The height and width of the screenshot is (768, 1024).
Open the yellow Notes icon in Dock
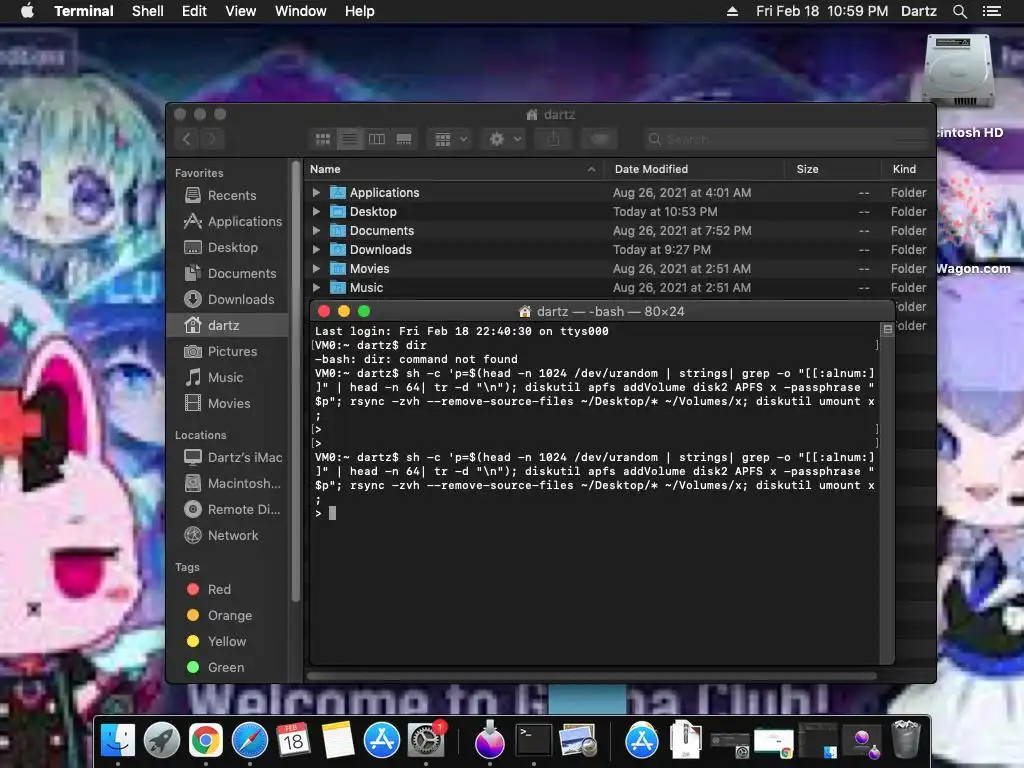(x=338, y=741)
